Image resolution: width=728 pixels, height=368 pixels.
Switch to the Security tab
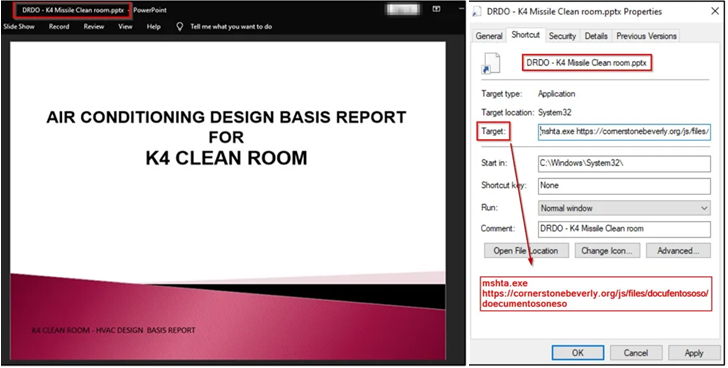coord(562,36)
